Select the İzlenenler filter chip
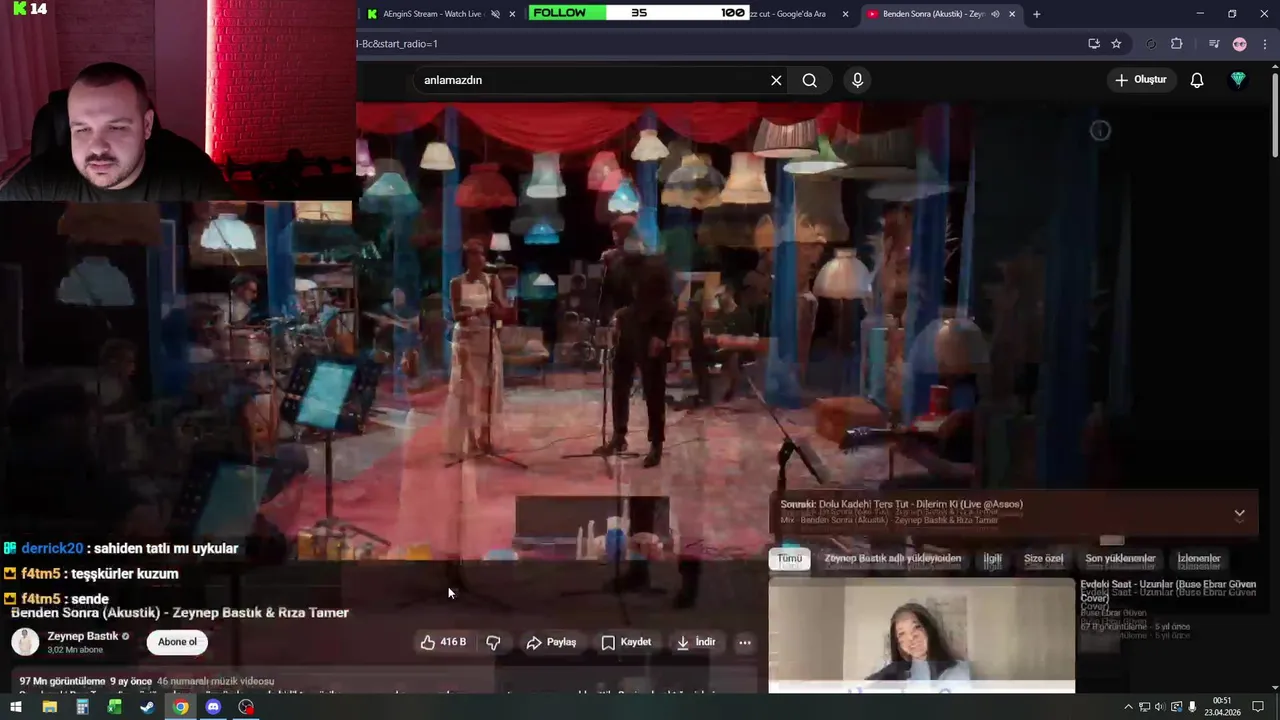Screen dimensions: 1280x720 click(1199, 559)
